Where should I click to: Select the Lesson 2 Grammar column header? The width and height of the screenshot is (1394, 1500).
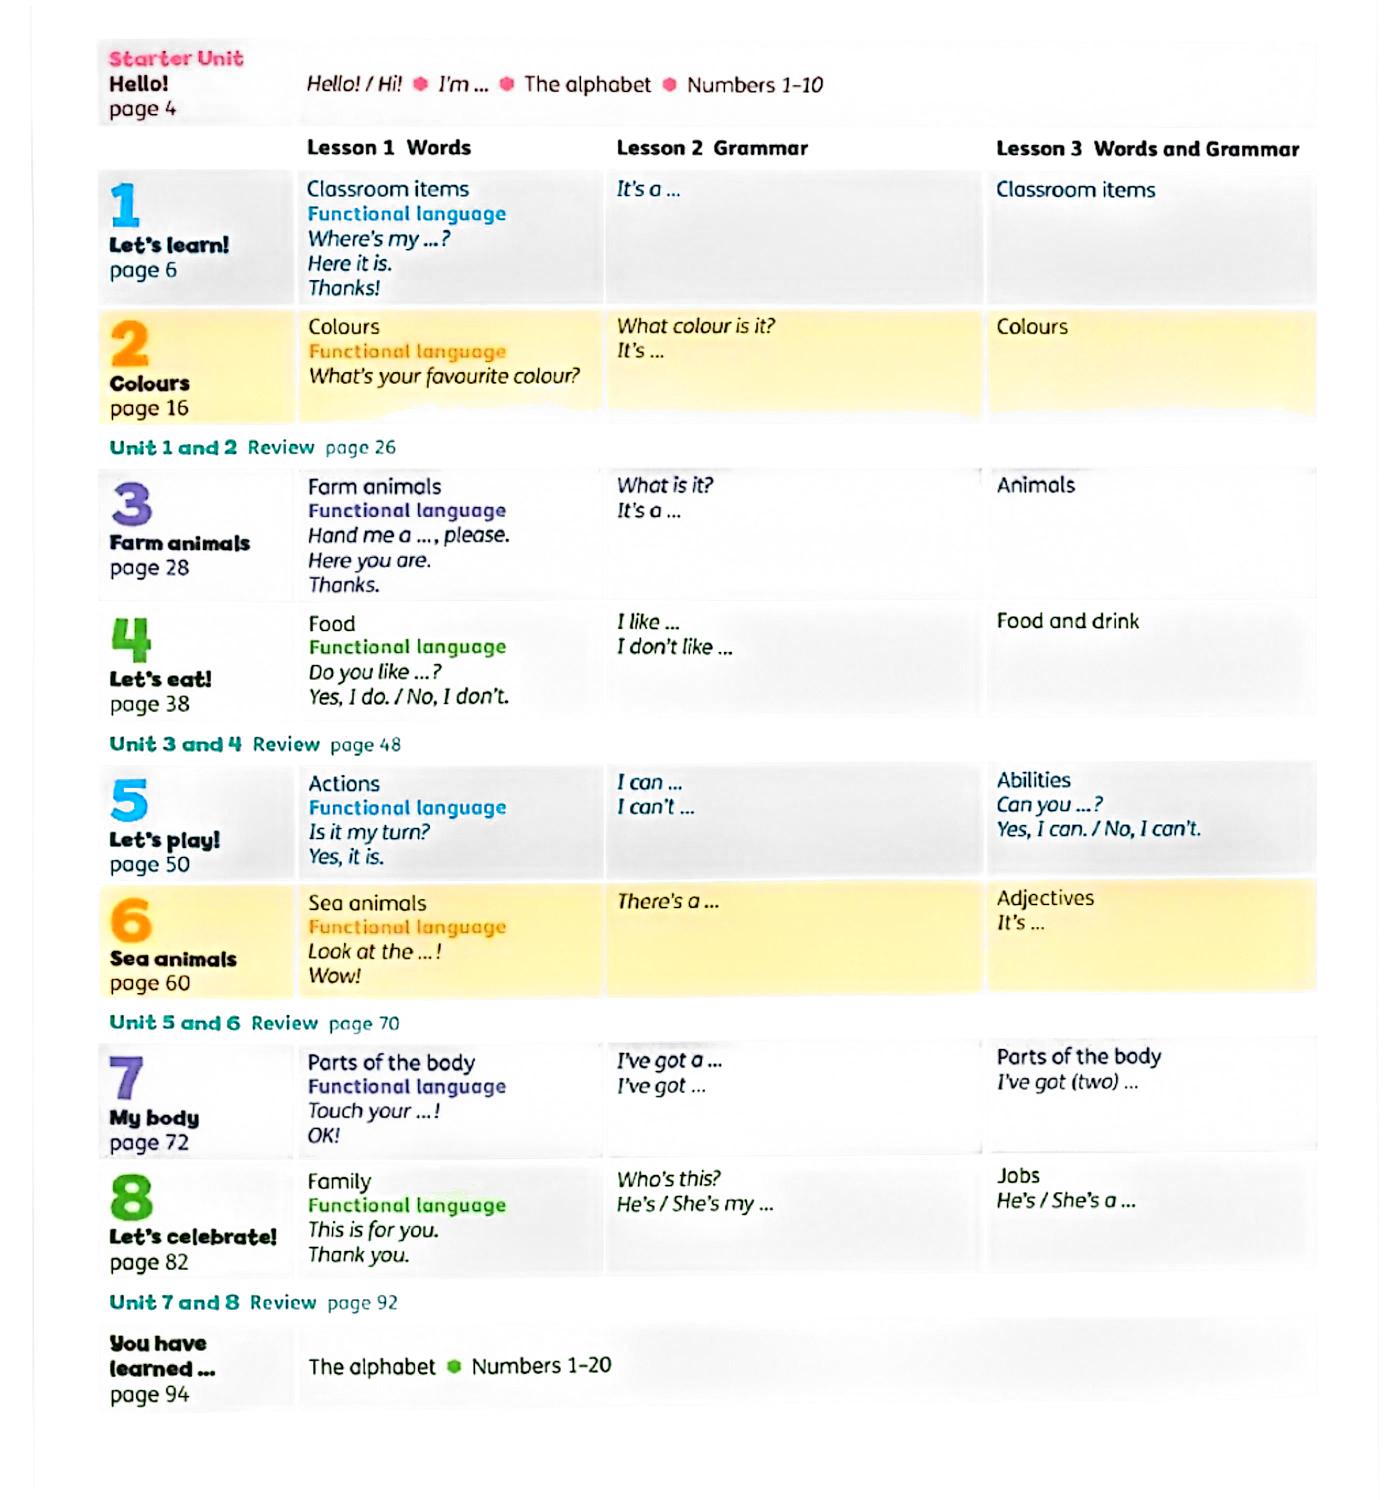click(711, 148)
